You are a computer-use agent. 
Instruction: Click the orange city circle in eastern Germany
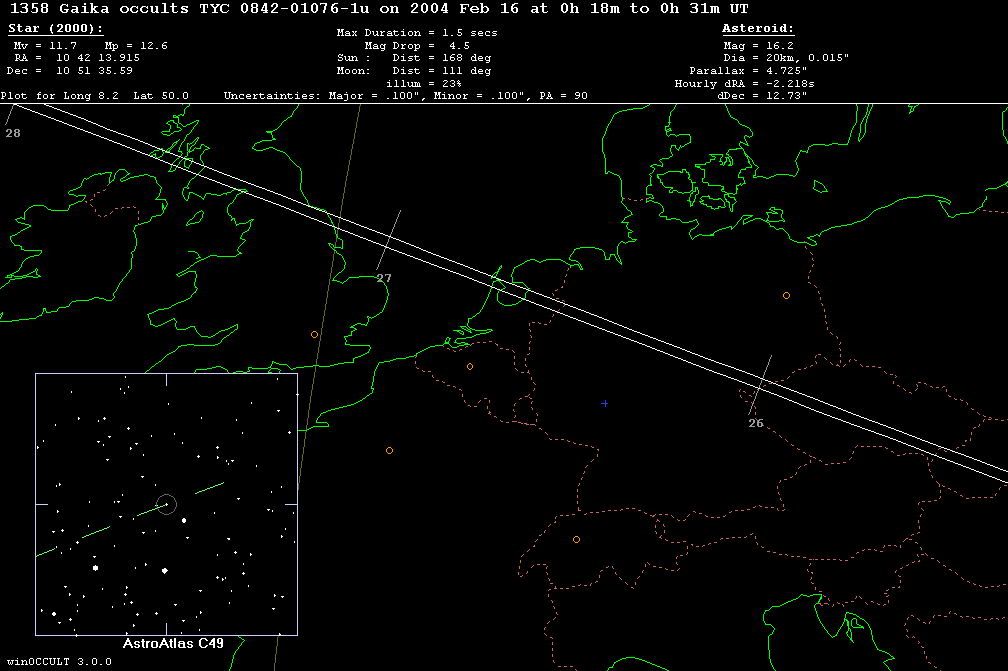click(x=786, y=295)
